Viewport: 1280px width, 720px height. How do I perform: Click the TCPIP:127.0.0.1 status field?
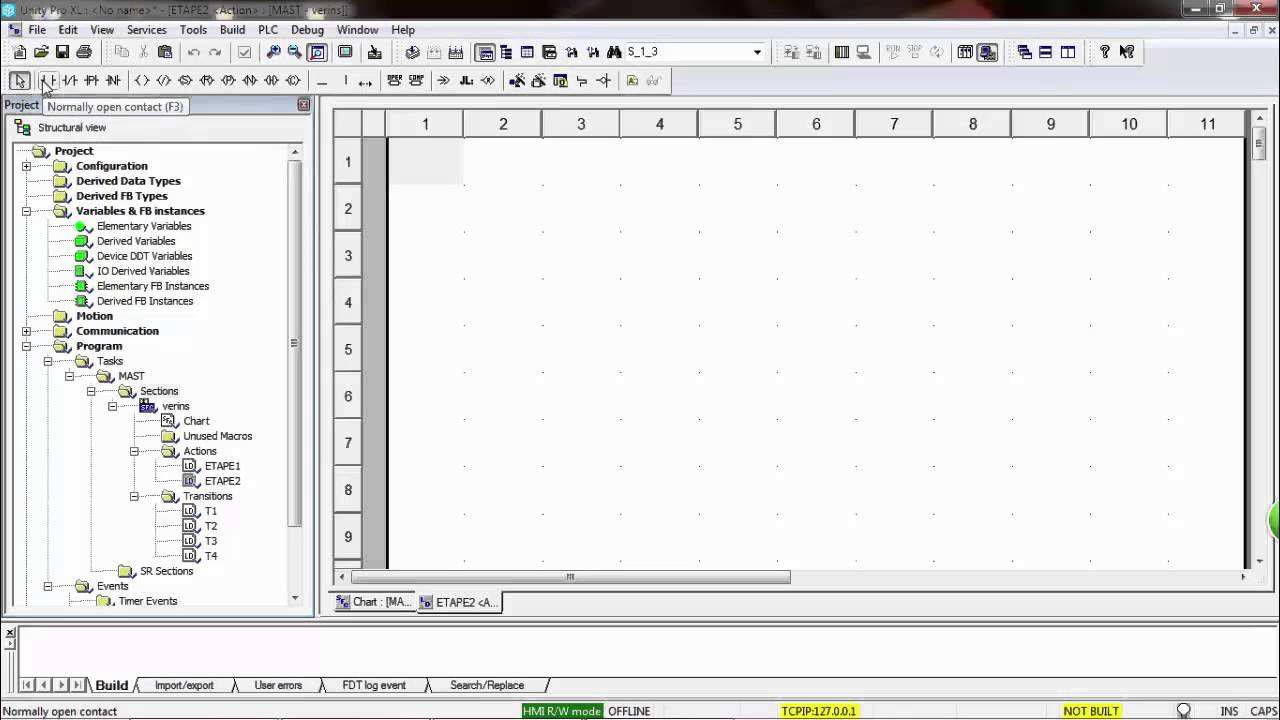819,711
